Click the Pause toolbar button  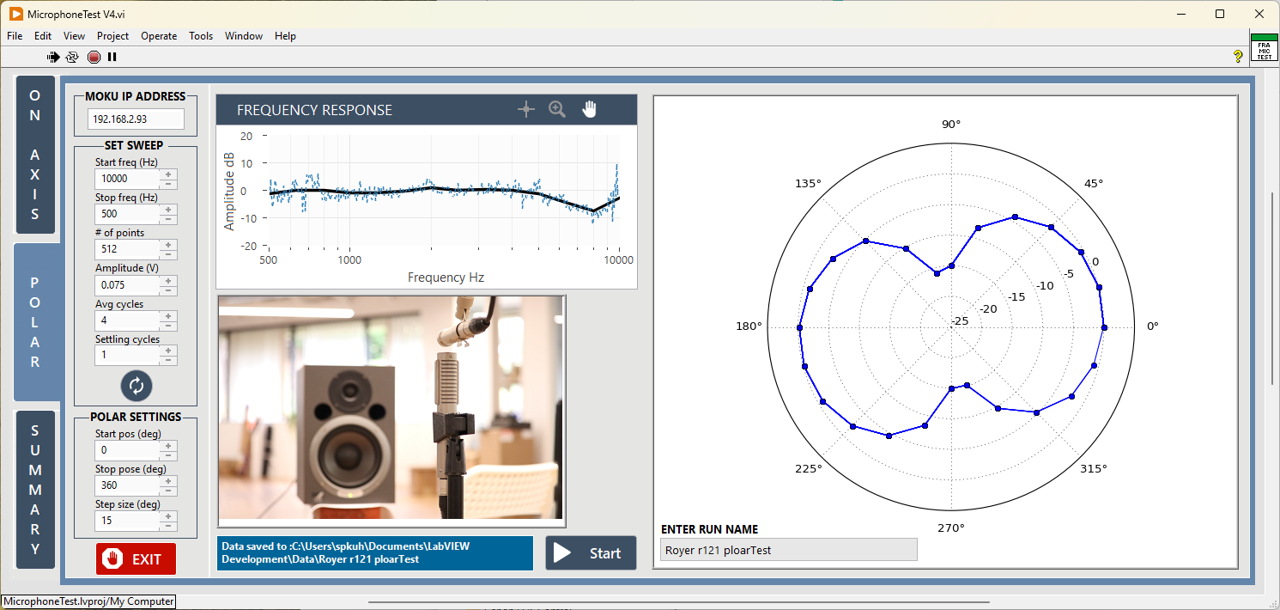[112, 57]
